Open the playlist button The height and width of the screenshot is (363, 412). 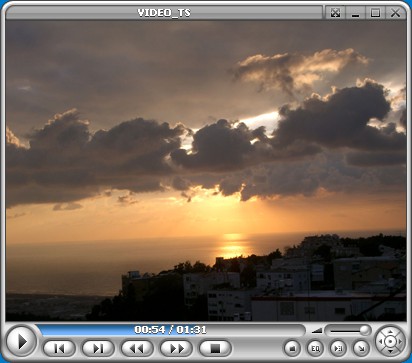pos(338,349)
